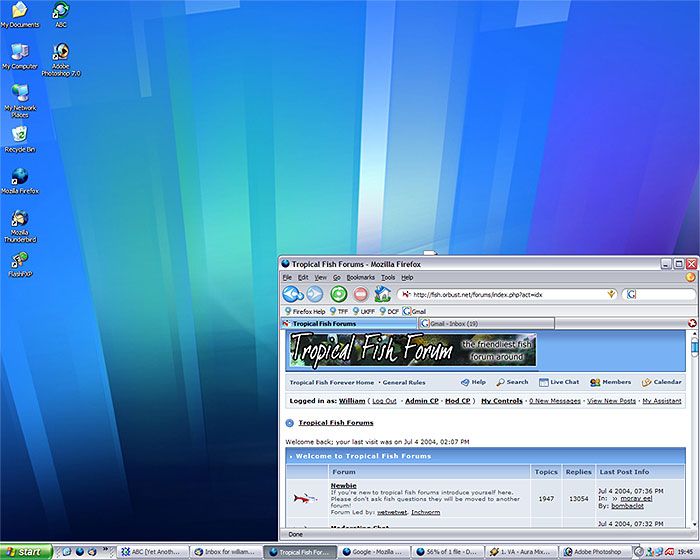The image size is (700, 560).
Task: Click the DCF bookmark in toolbar
Action: coord(389,311)
